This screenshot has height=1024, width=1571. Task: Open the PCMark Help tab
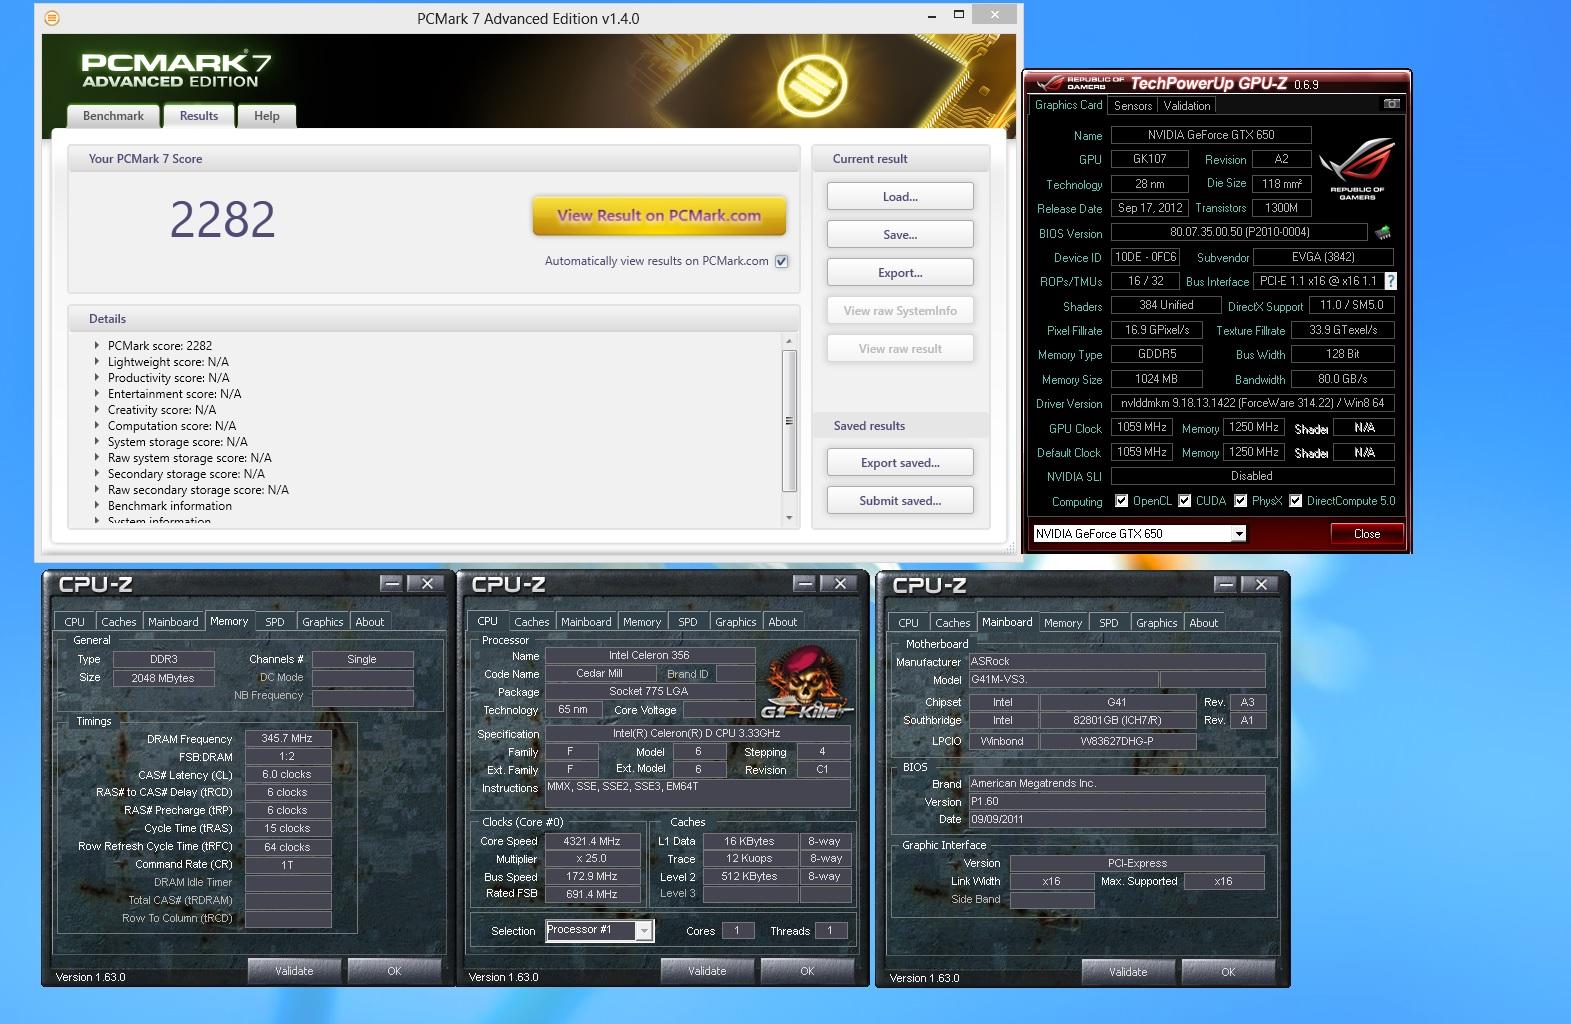(x=267, y=116)
